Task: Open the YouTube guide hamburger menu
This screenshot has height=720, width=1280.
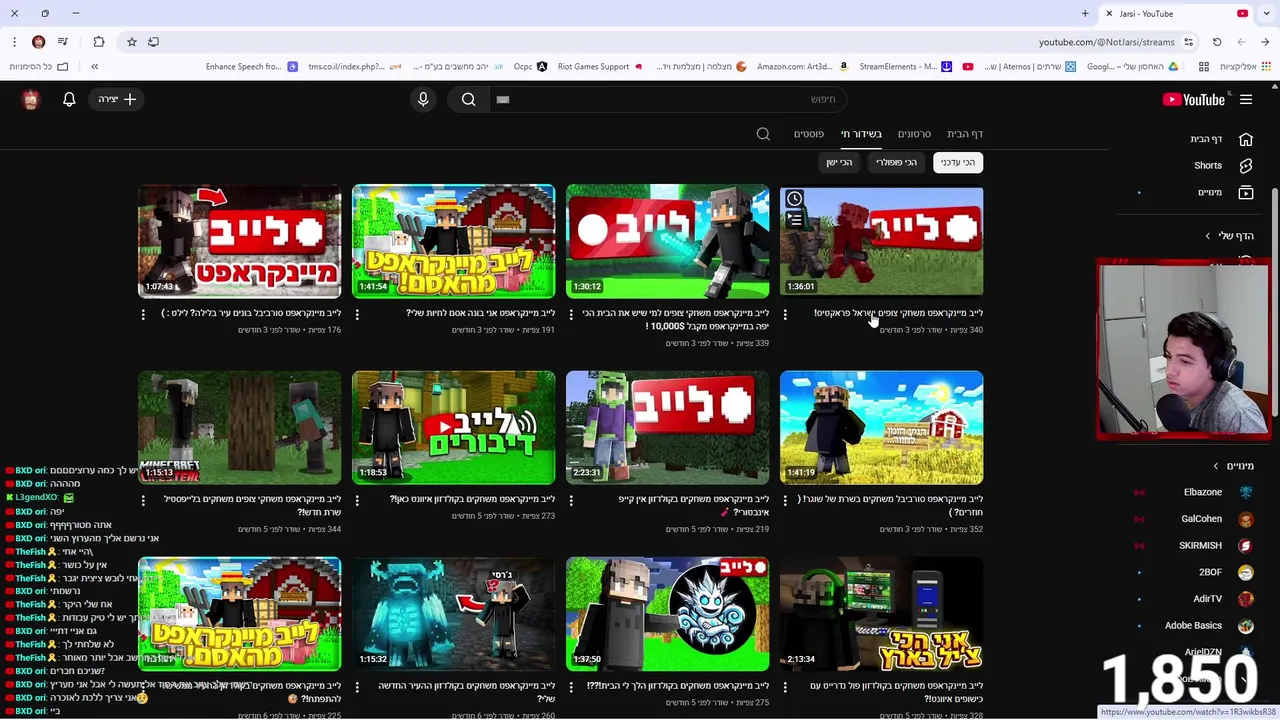Action: (x=1246, y=99)
